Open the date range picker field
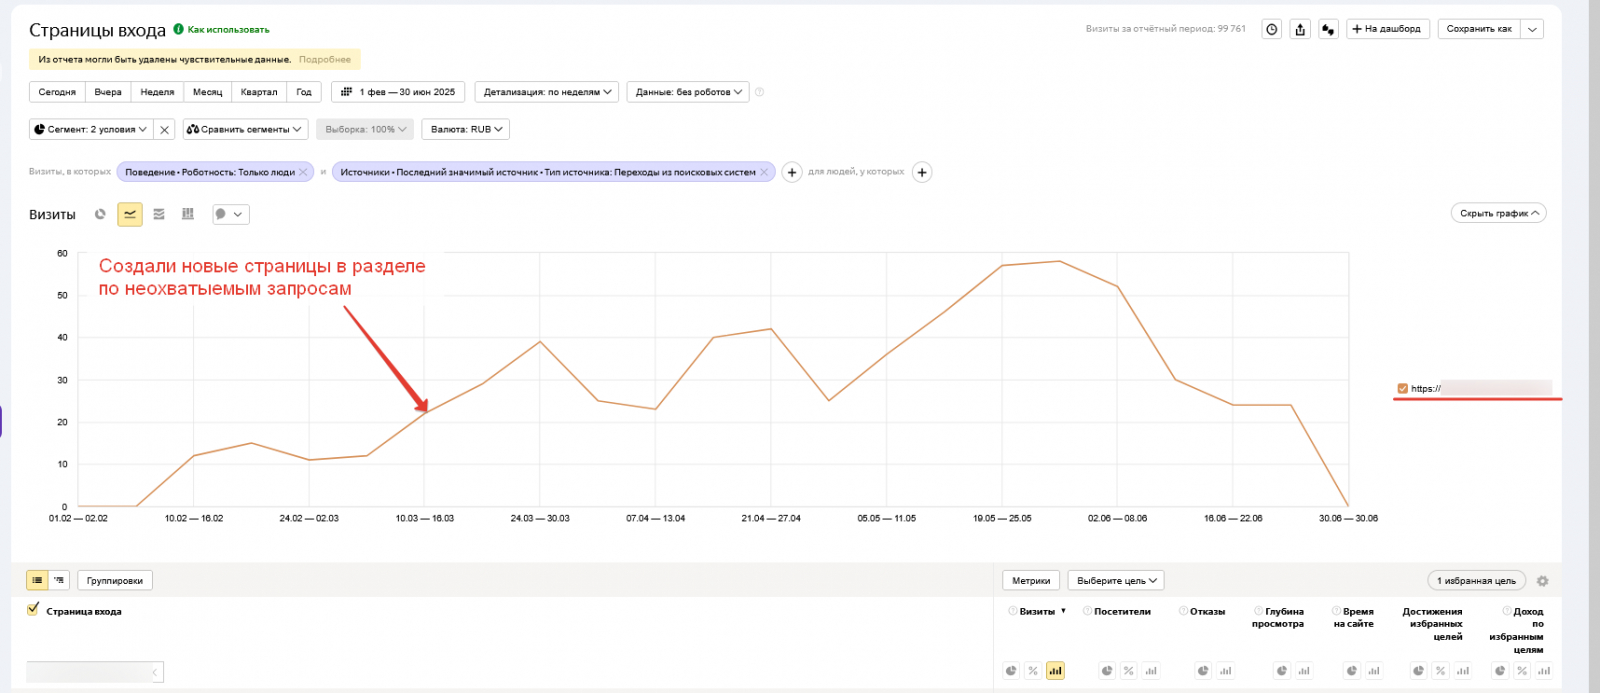Viewport: 1600px width, 693px height. [x=398, y=92]
